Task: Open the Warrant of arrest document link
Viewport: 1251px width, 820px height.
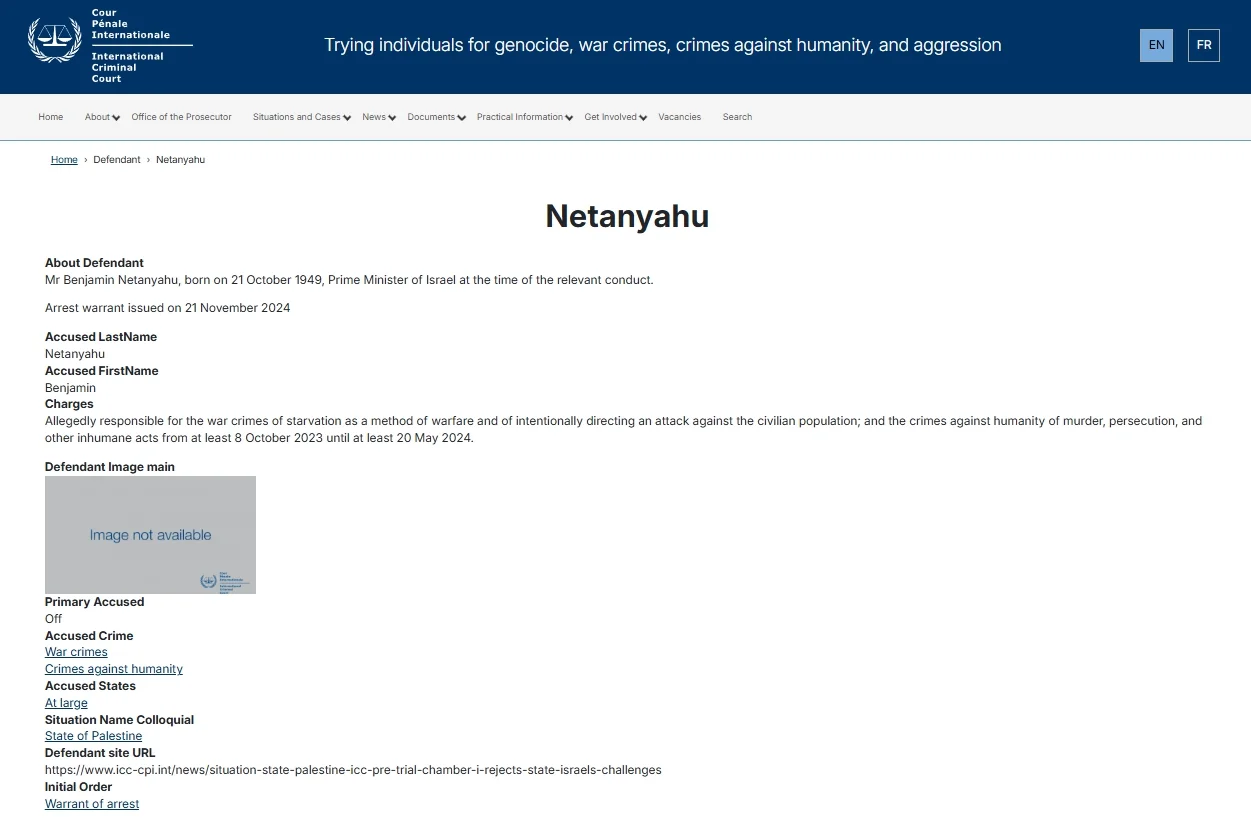Action: click(91, 803)
